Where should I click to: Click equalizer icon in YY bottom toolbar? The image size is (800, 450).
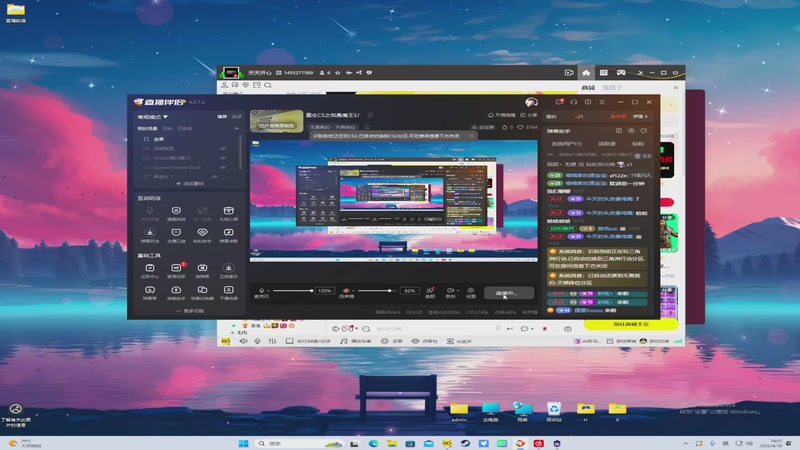272,341
